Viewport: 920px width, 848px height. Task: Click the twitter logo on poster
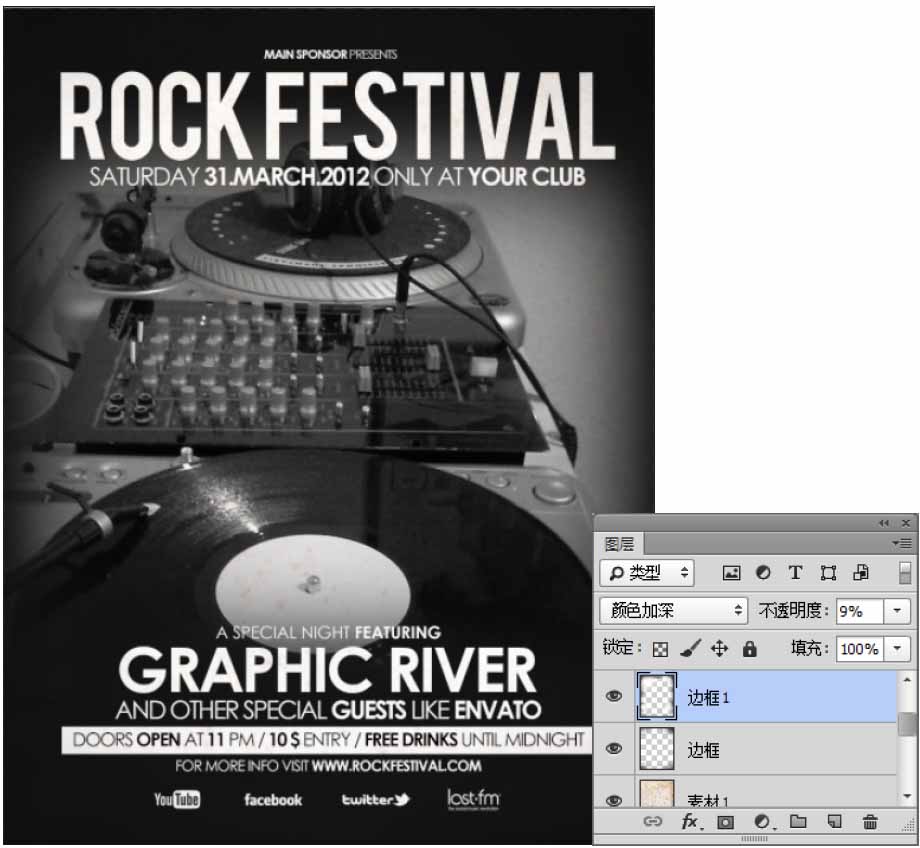(x=376, y=799)
